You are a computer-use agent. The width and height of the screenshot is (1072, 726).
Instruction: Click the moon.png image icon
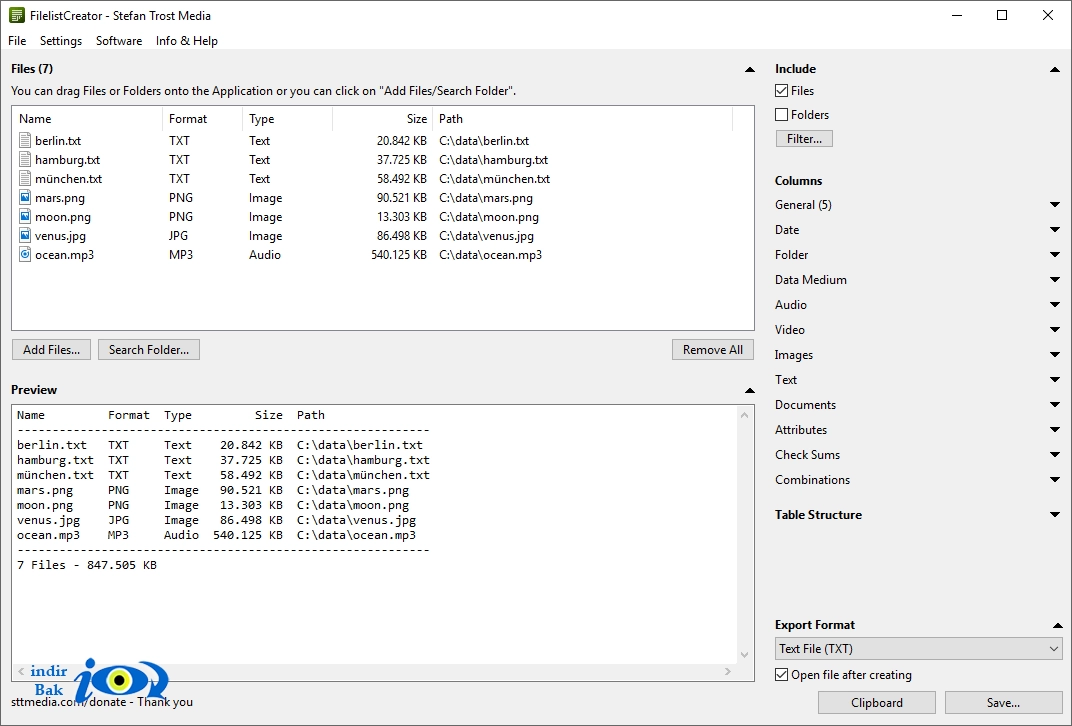tap(25, 217)
